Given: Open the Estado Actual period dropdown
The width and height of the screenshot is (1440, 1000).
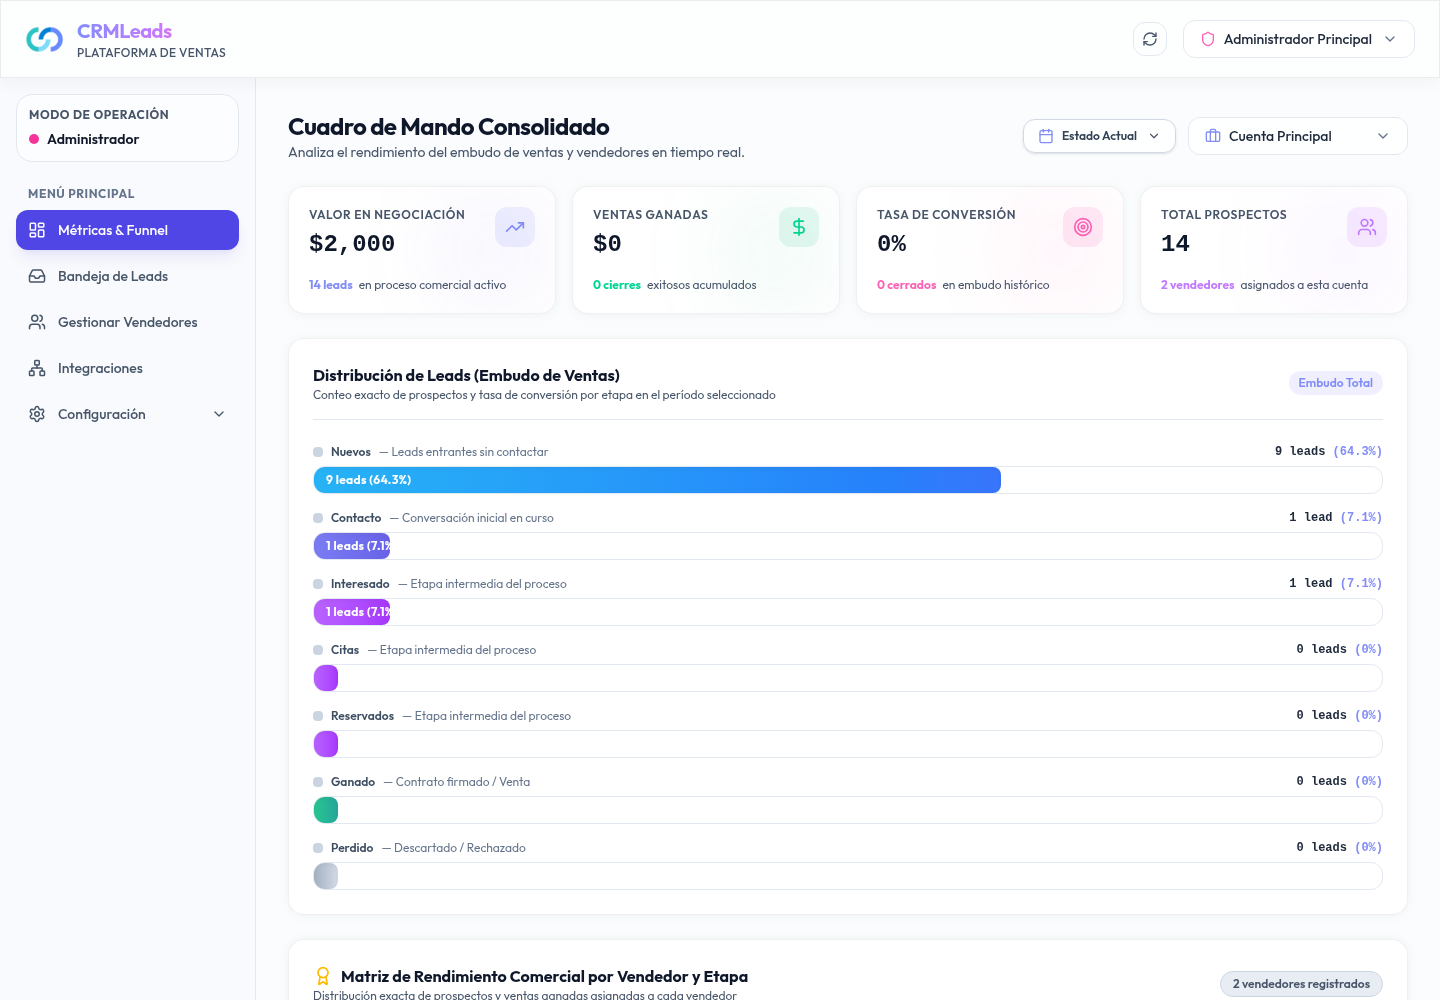Looking at the screenshot, I should [x=1099, y=136].
